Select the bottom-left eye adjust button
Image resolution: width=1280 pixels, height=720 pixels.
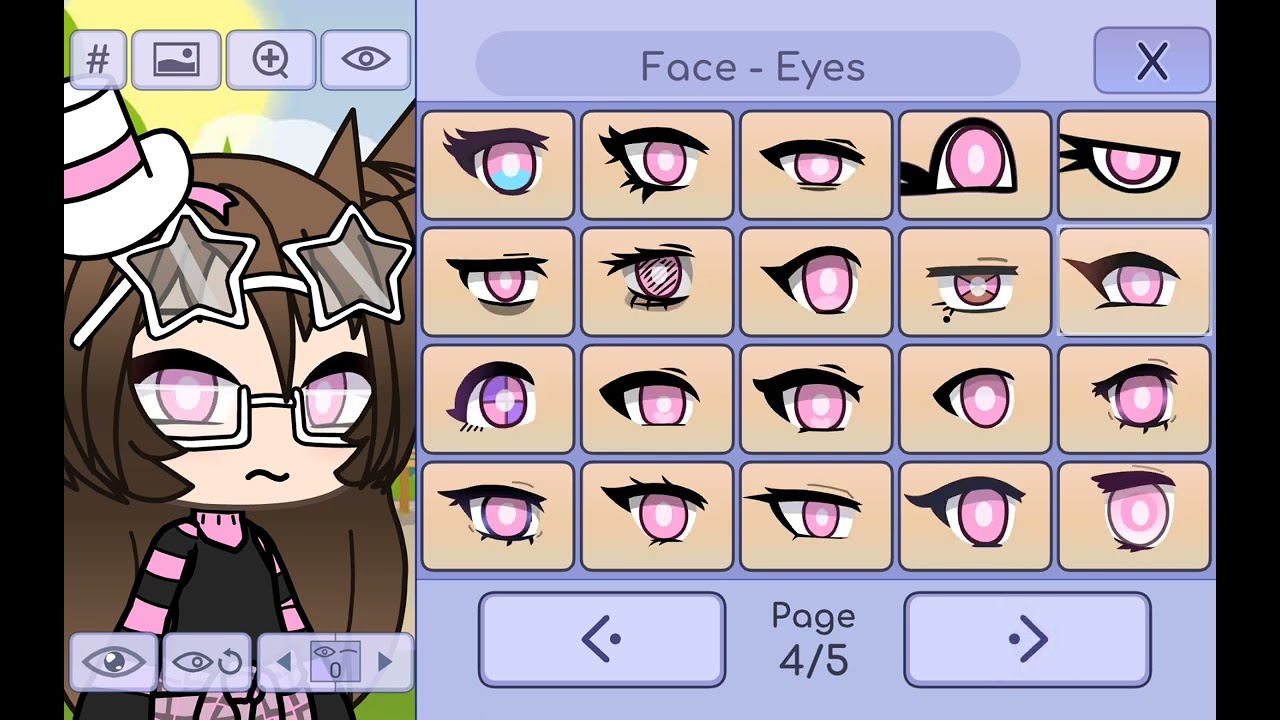pos(113,662)
